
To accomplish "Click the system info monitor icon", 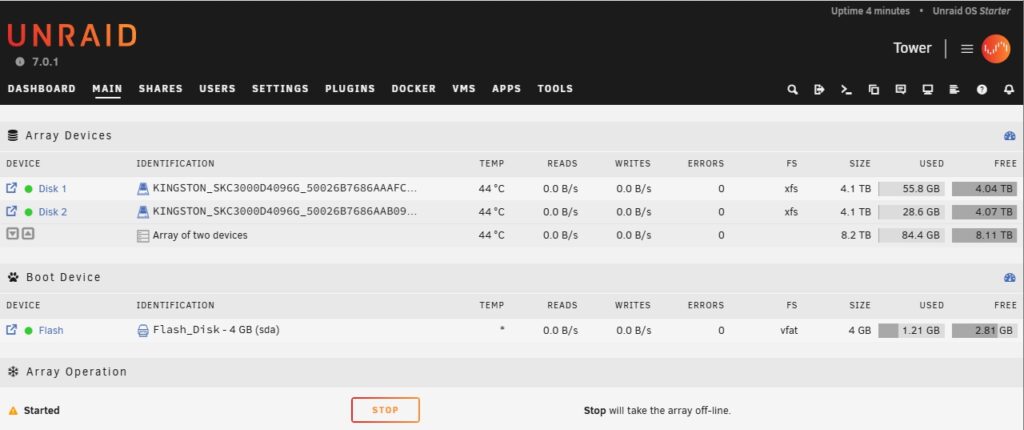I will pyautogui.click(x=927, y=90).
